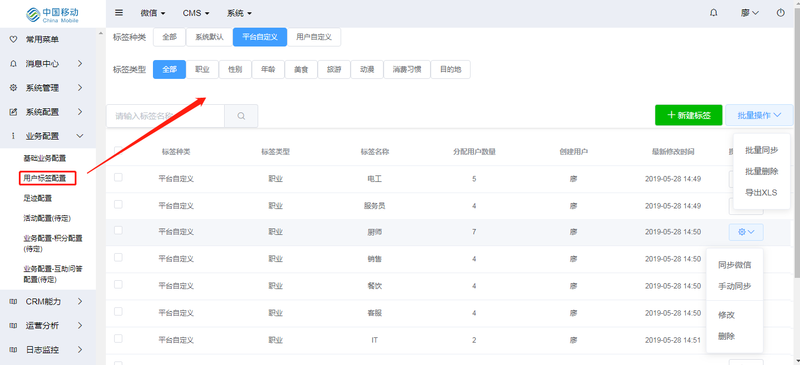Select 批量同步 from the batch menu

(761, 150)
